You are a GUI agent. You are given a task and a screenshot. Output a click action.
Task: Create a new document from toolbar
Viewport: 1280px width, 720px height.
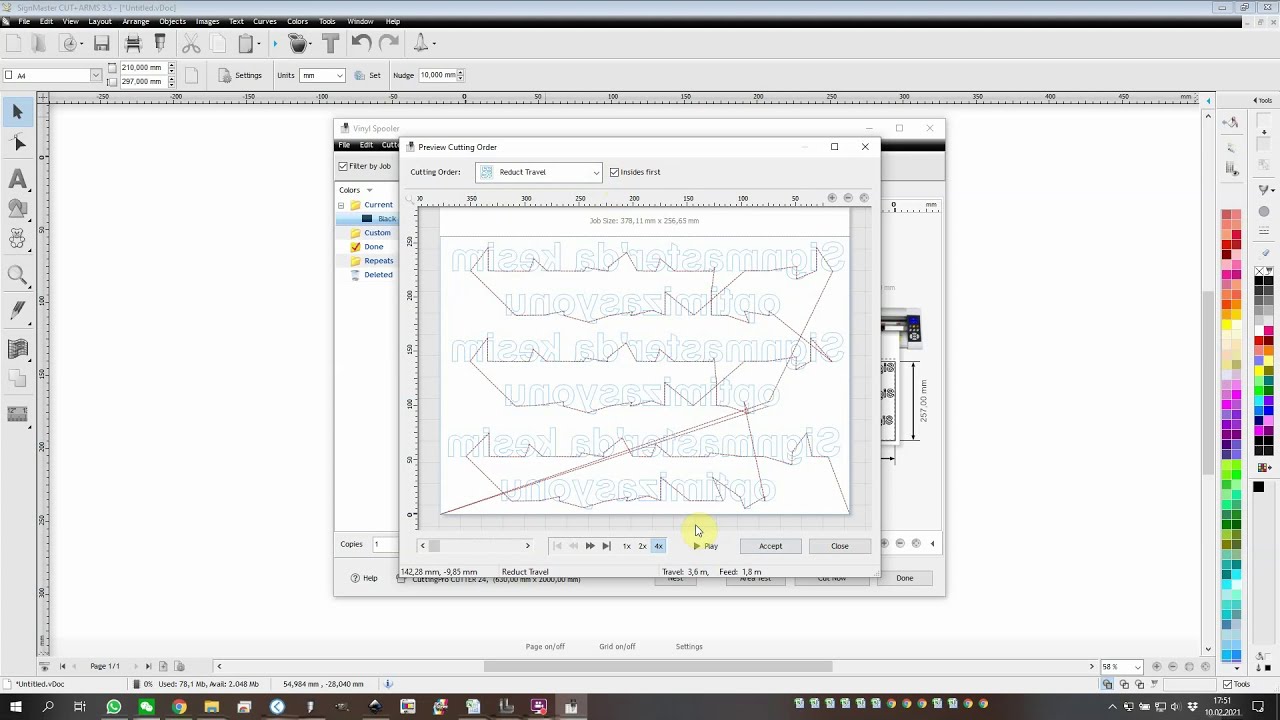point(14,43)
